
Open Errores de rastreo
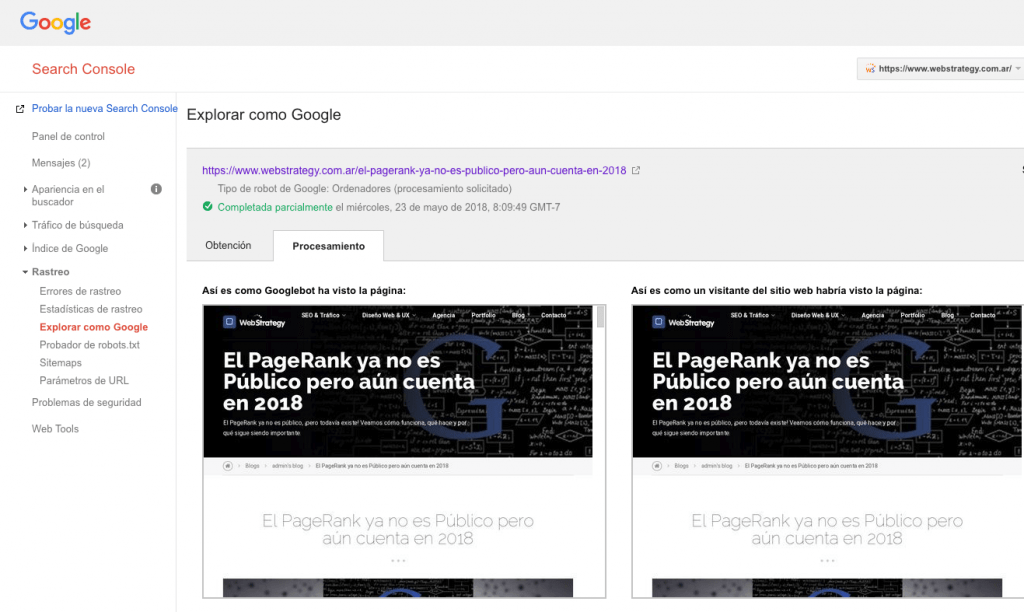coord(80,291)
